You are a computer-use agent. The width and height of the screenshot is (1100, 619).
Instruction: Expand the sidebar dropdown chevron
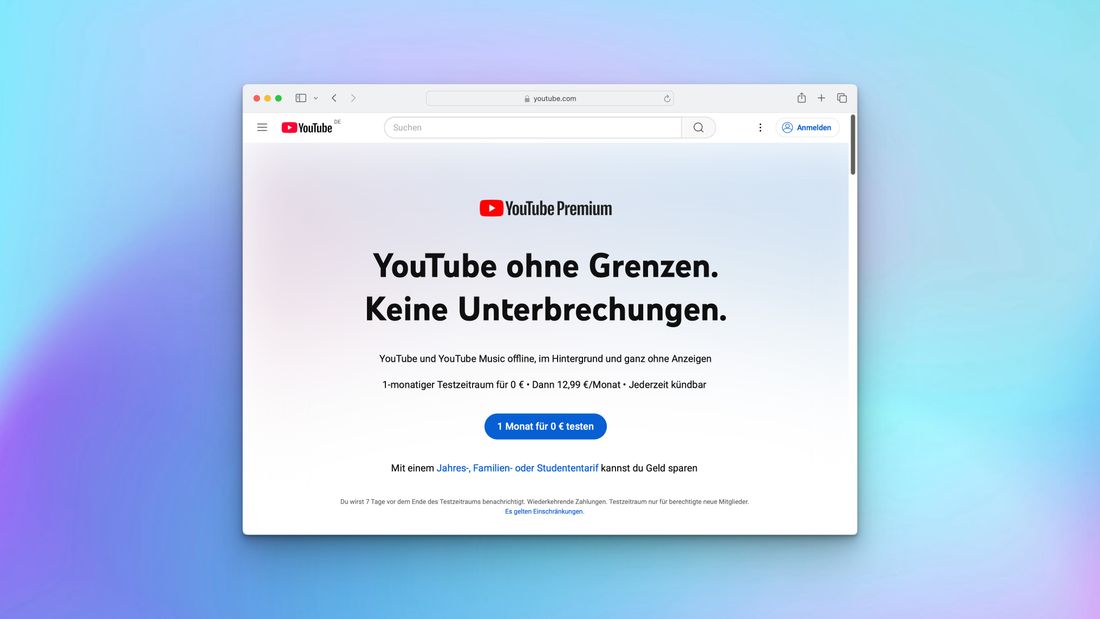316,98
